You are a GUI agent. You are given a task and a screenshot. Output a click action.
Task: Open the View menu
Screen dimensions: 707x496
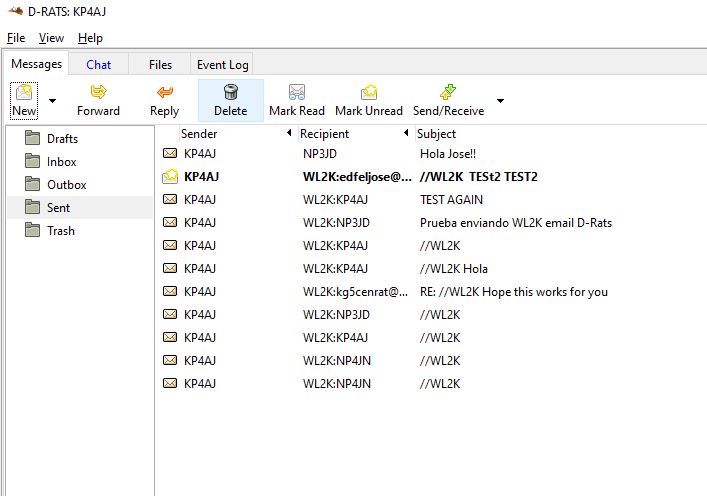pos(51,38)
